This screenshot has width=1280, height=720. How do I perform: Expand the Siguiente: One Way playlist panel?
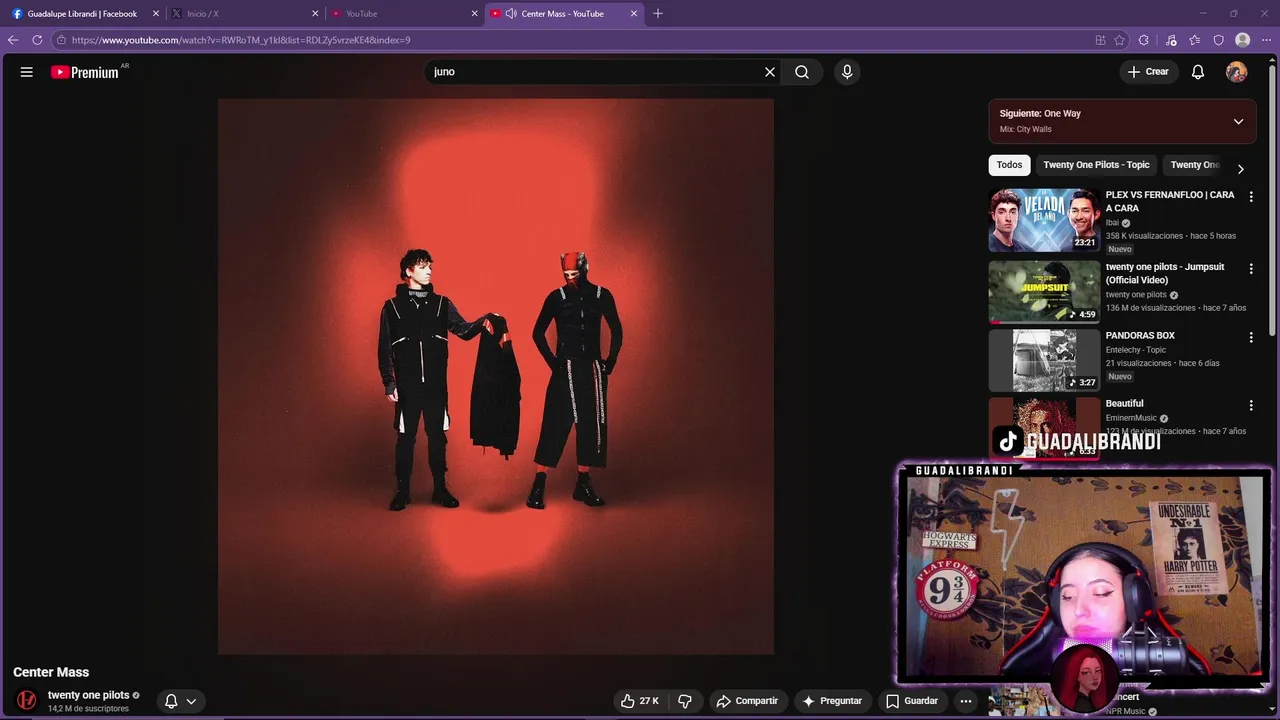(1238, 121)
